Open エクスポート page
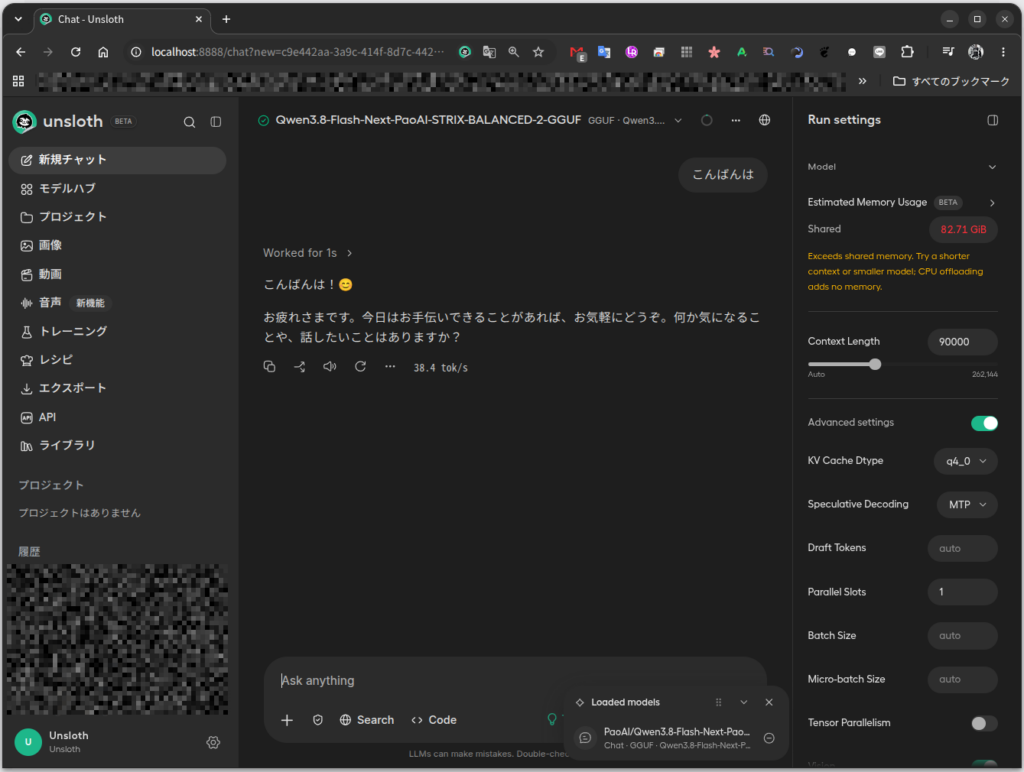 [x=118, y=388]
